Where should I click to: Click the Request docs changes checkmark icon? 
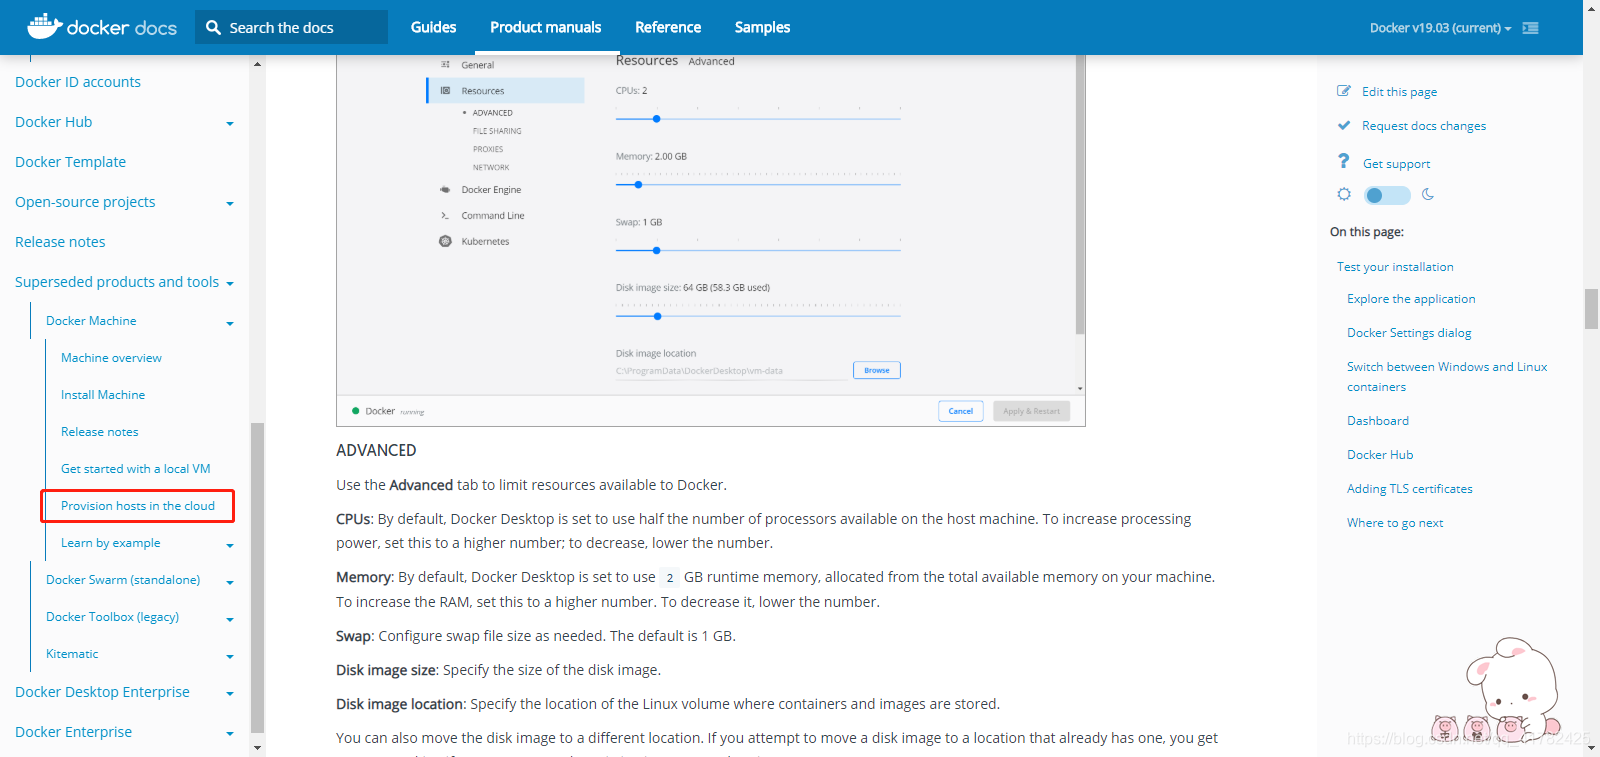pos(1344,125)
